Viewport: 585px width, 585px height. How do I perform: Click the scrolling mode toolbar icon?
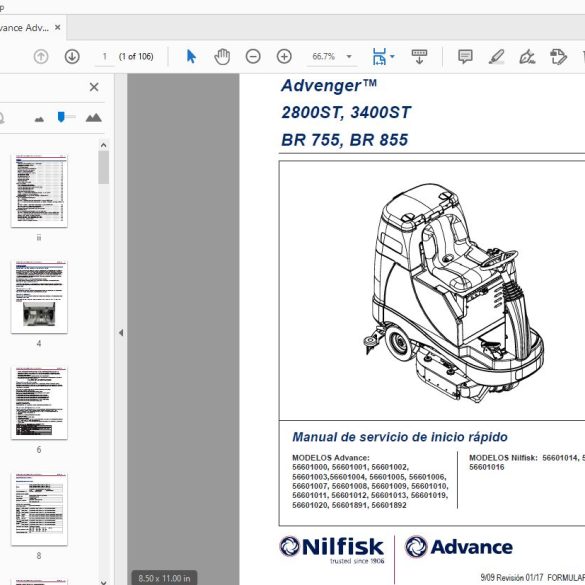419,57
